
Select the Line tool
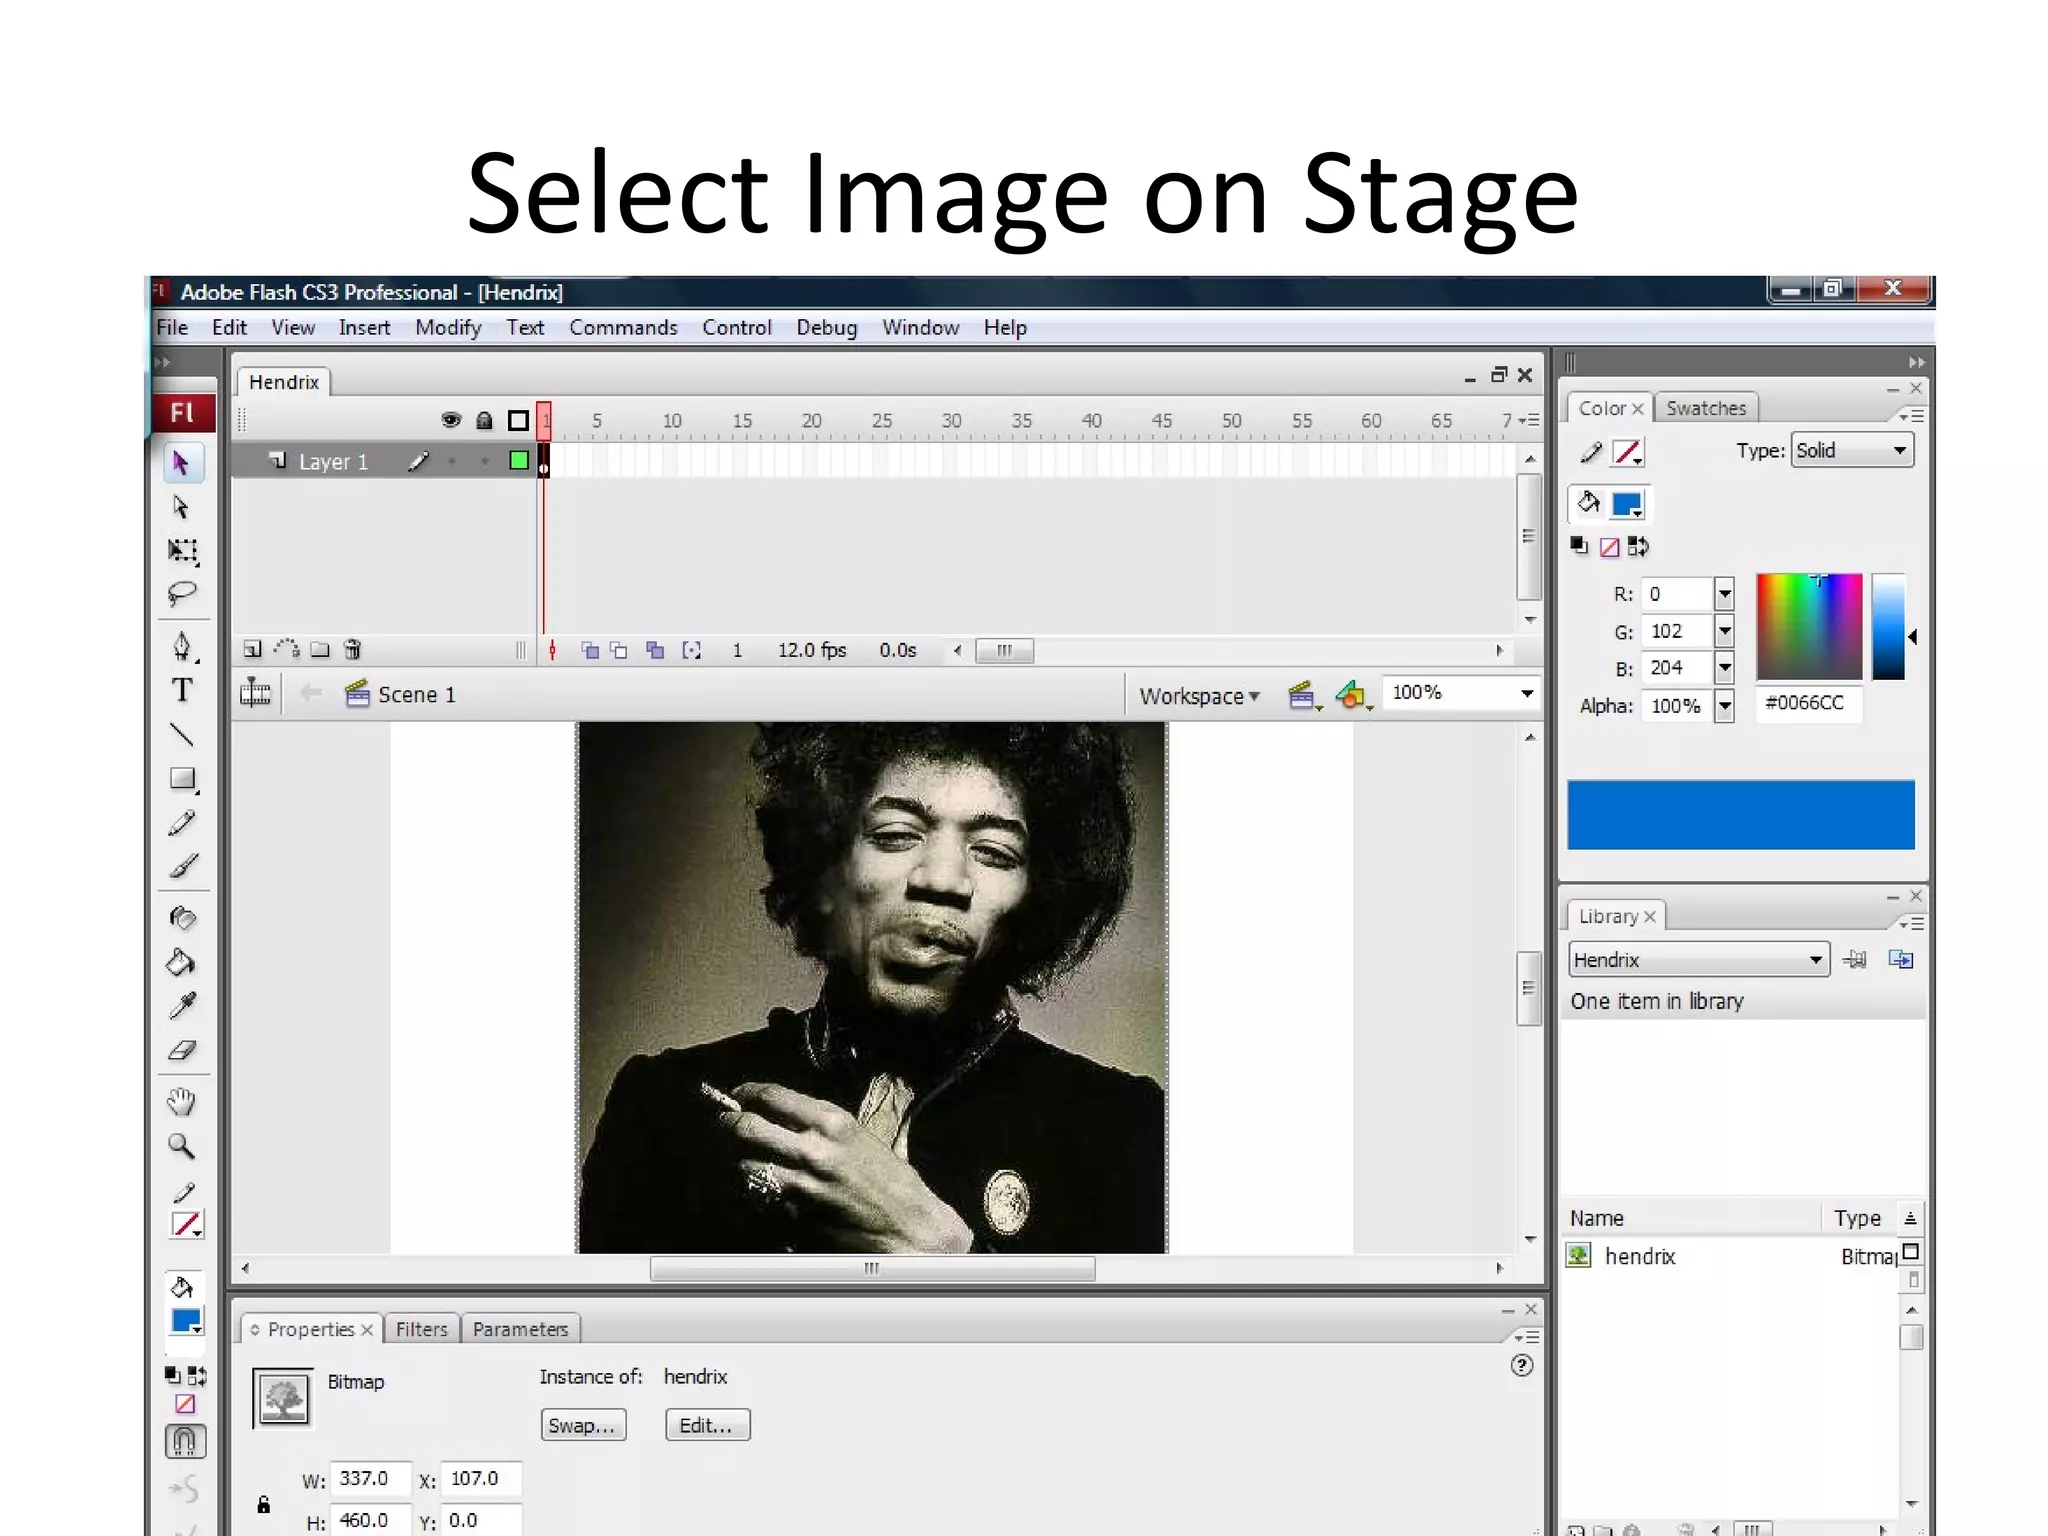(x=182, y=735)
